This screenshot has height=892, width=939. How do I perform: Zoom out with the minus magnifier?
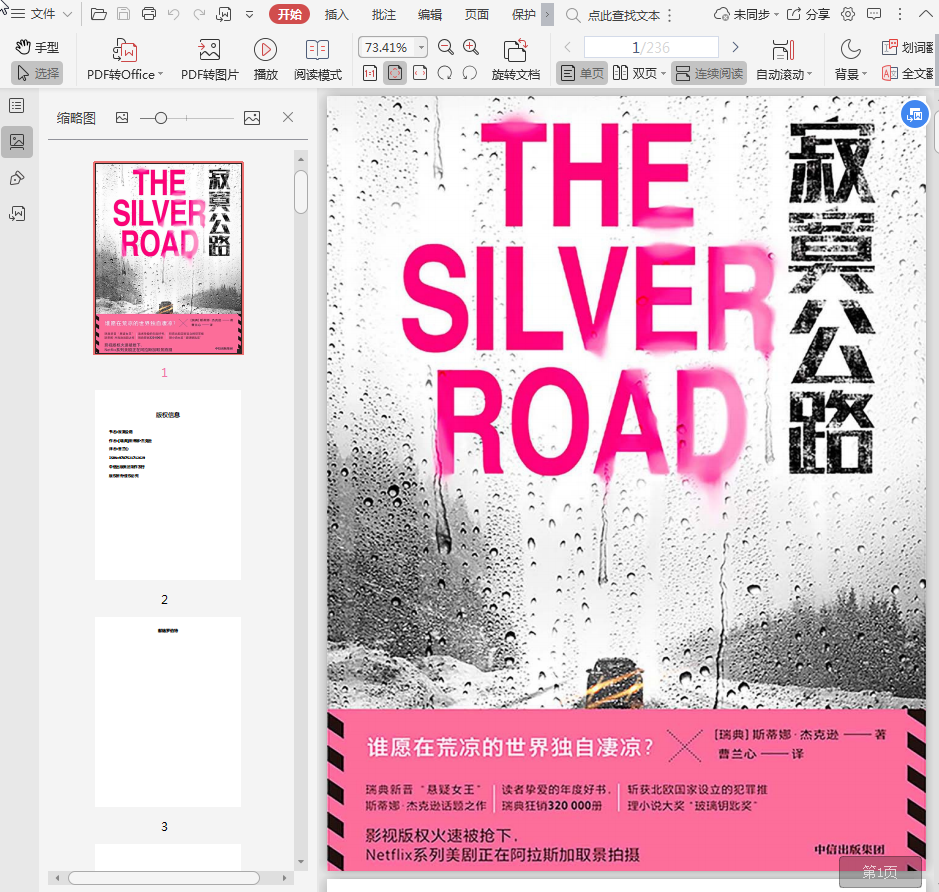point(446,47)
